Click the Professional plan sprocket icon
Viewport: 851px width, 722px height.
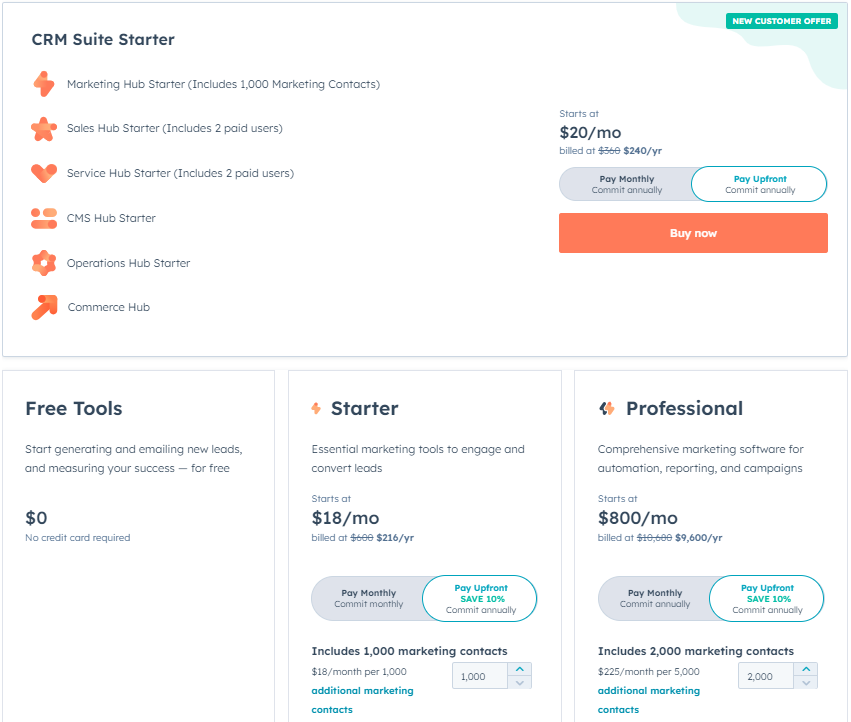(x=606, y=408)
